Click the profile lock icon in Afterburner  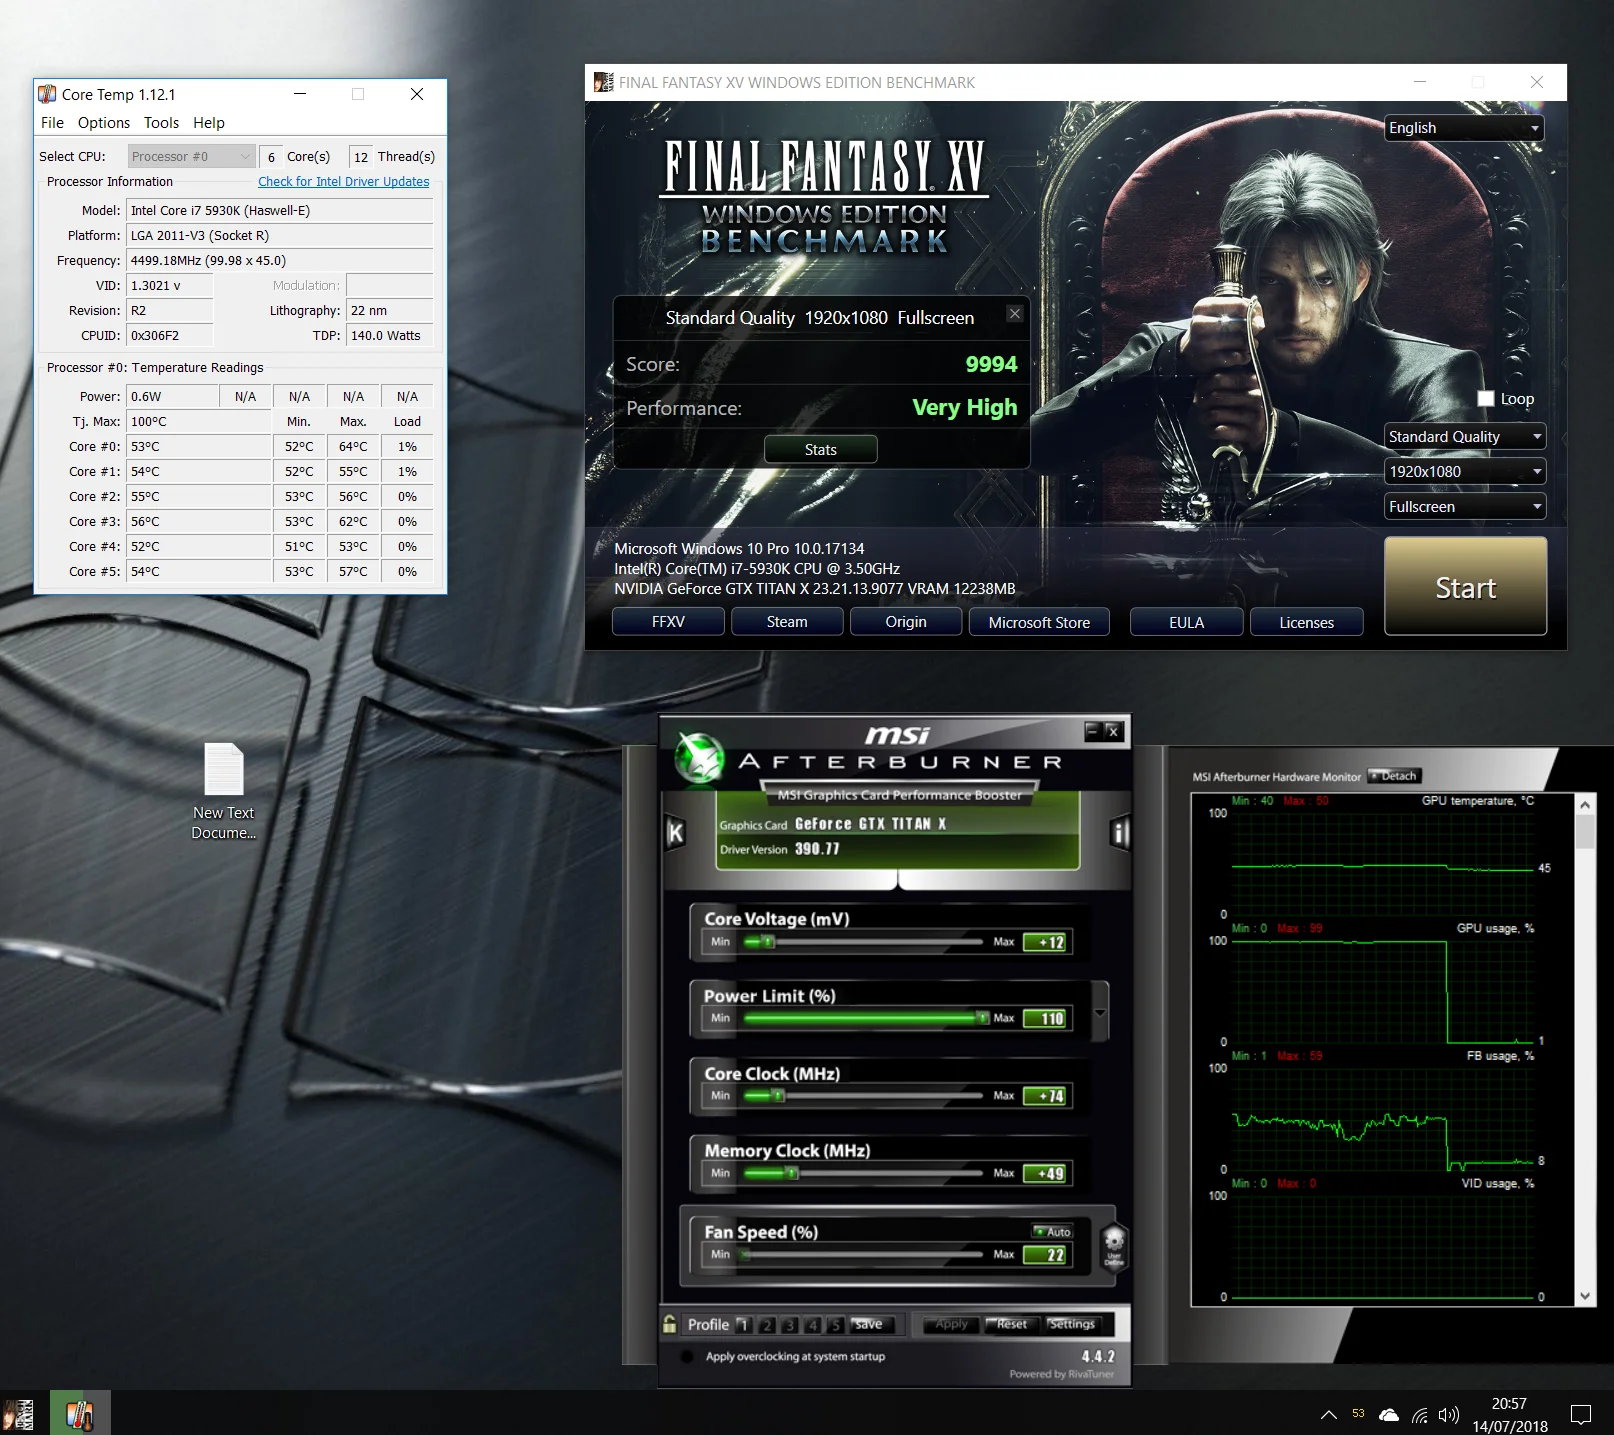(670, 1324)
